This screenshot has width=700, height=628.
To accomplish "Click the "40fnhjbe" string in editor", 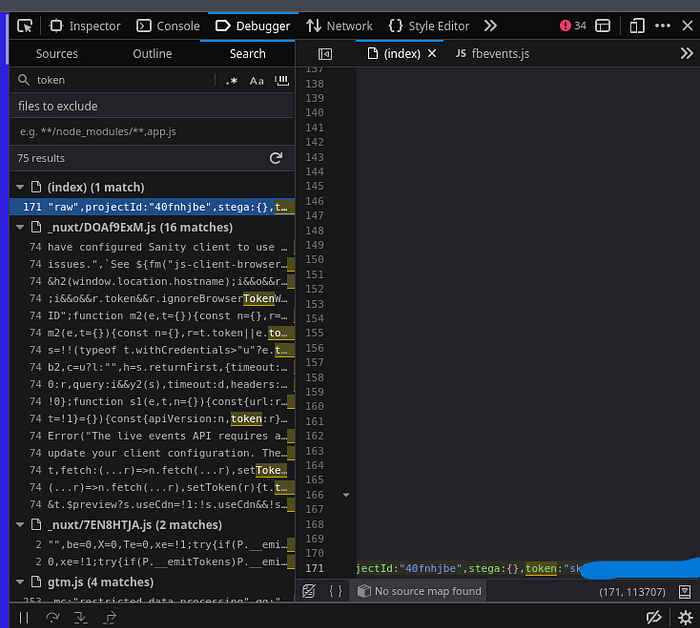I will coord(430,569).
